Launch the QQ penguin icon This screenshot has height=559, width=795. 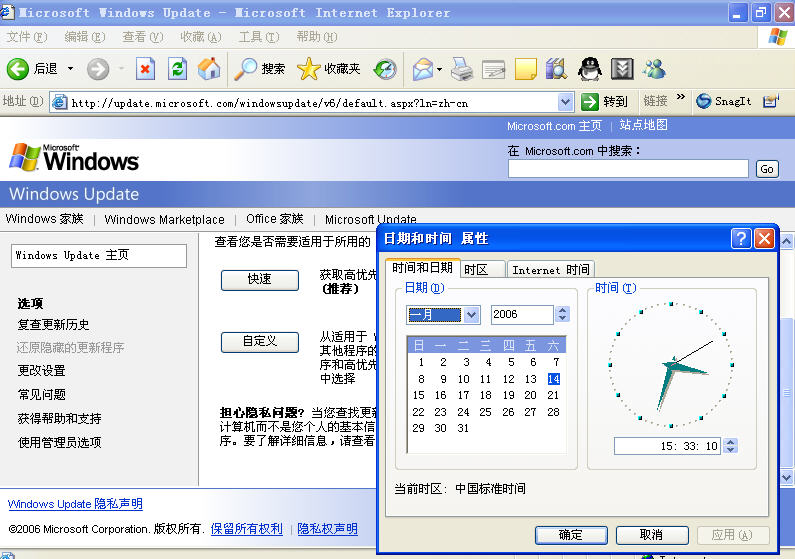pos(590,69)
